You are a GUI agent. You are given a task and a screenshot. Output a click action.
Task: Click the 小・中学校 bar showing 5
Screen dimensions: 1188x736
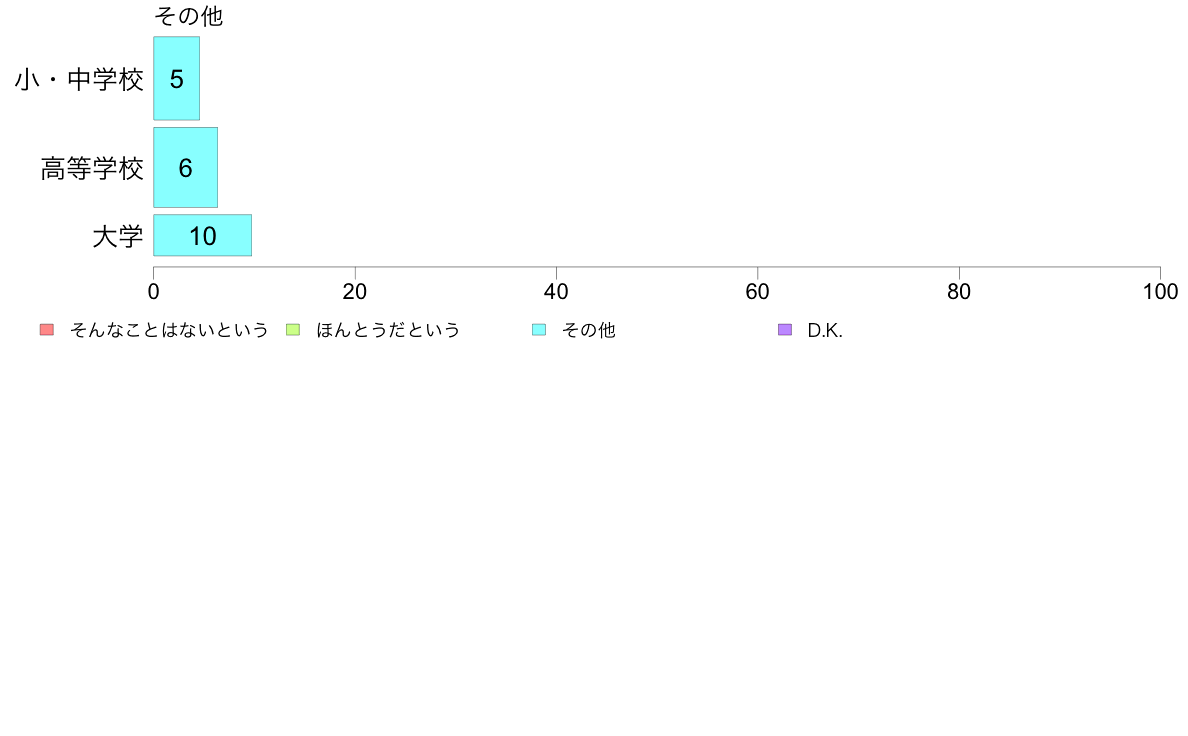coord(177,78)
